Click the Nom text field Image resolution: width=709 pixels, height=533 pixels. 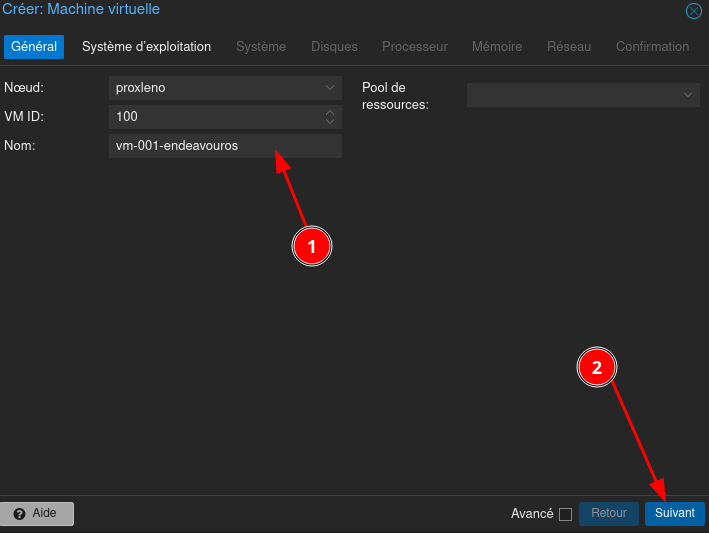click(225, 146)
